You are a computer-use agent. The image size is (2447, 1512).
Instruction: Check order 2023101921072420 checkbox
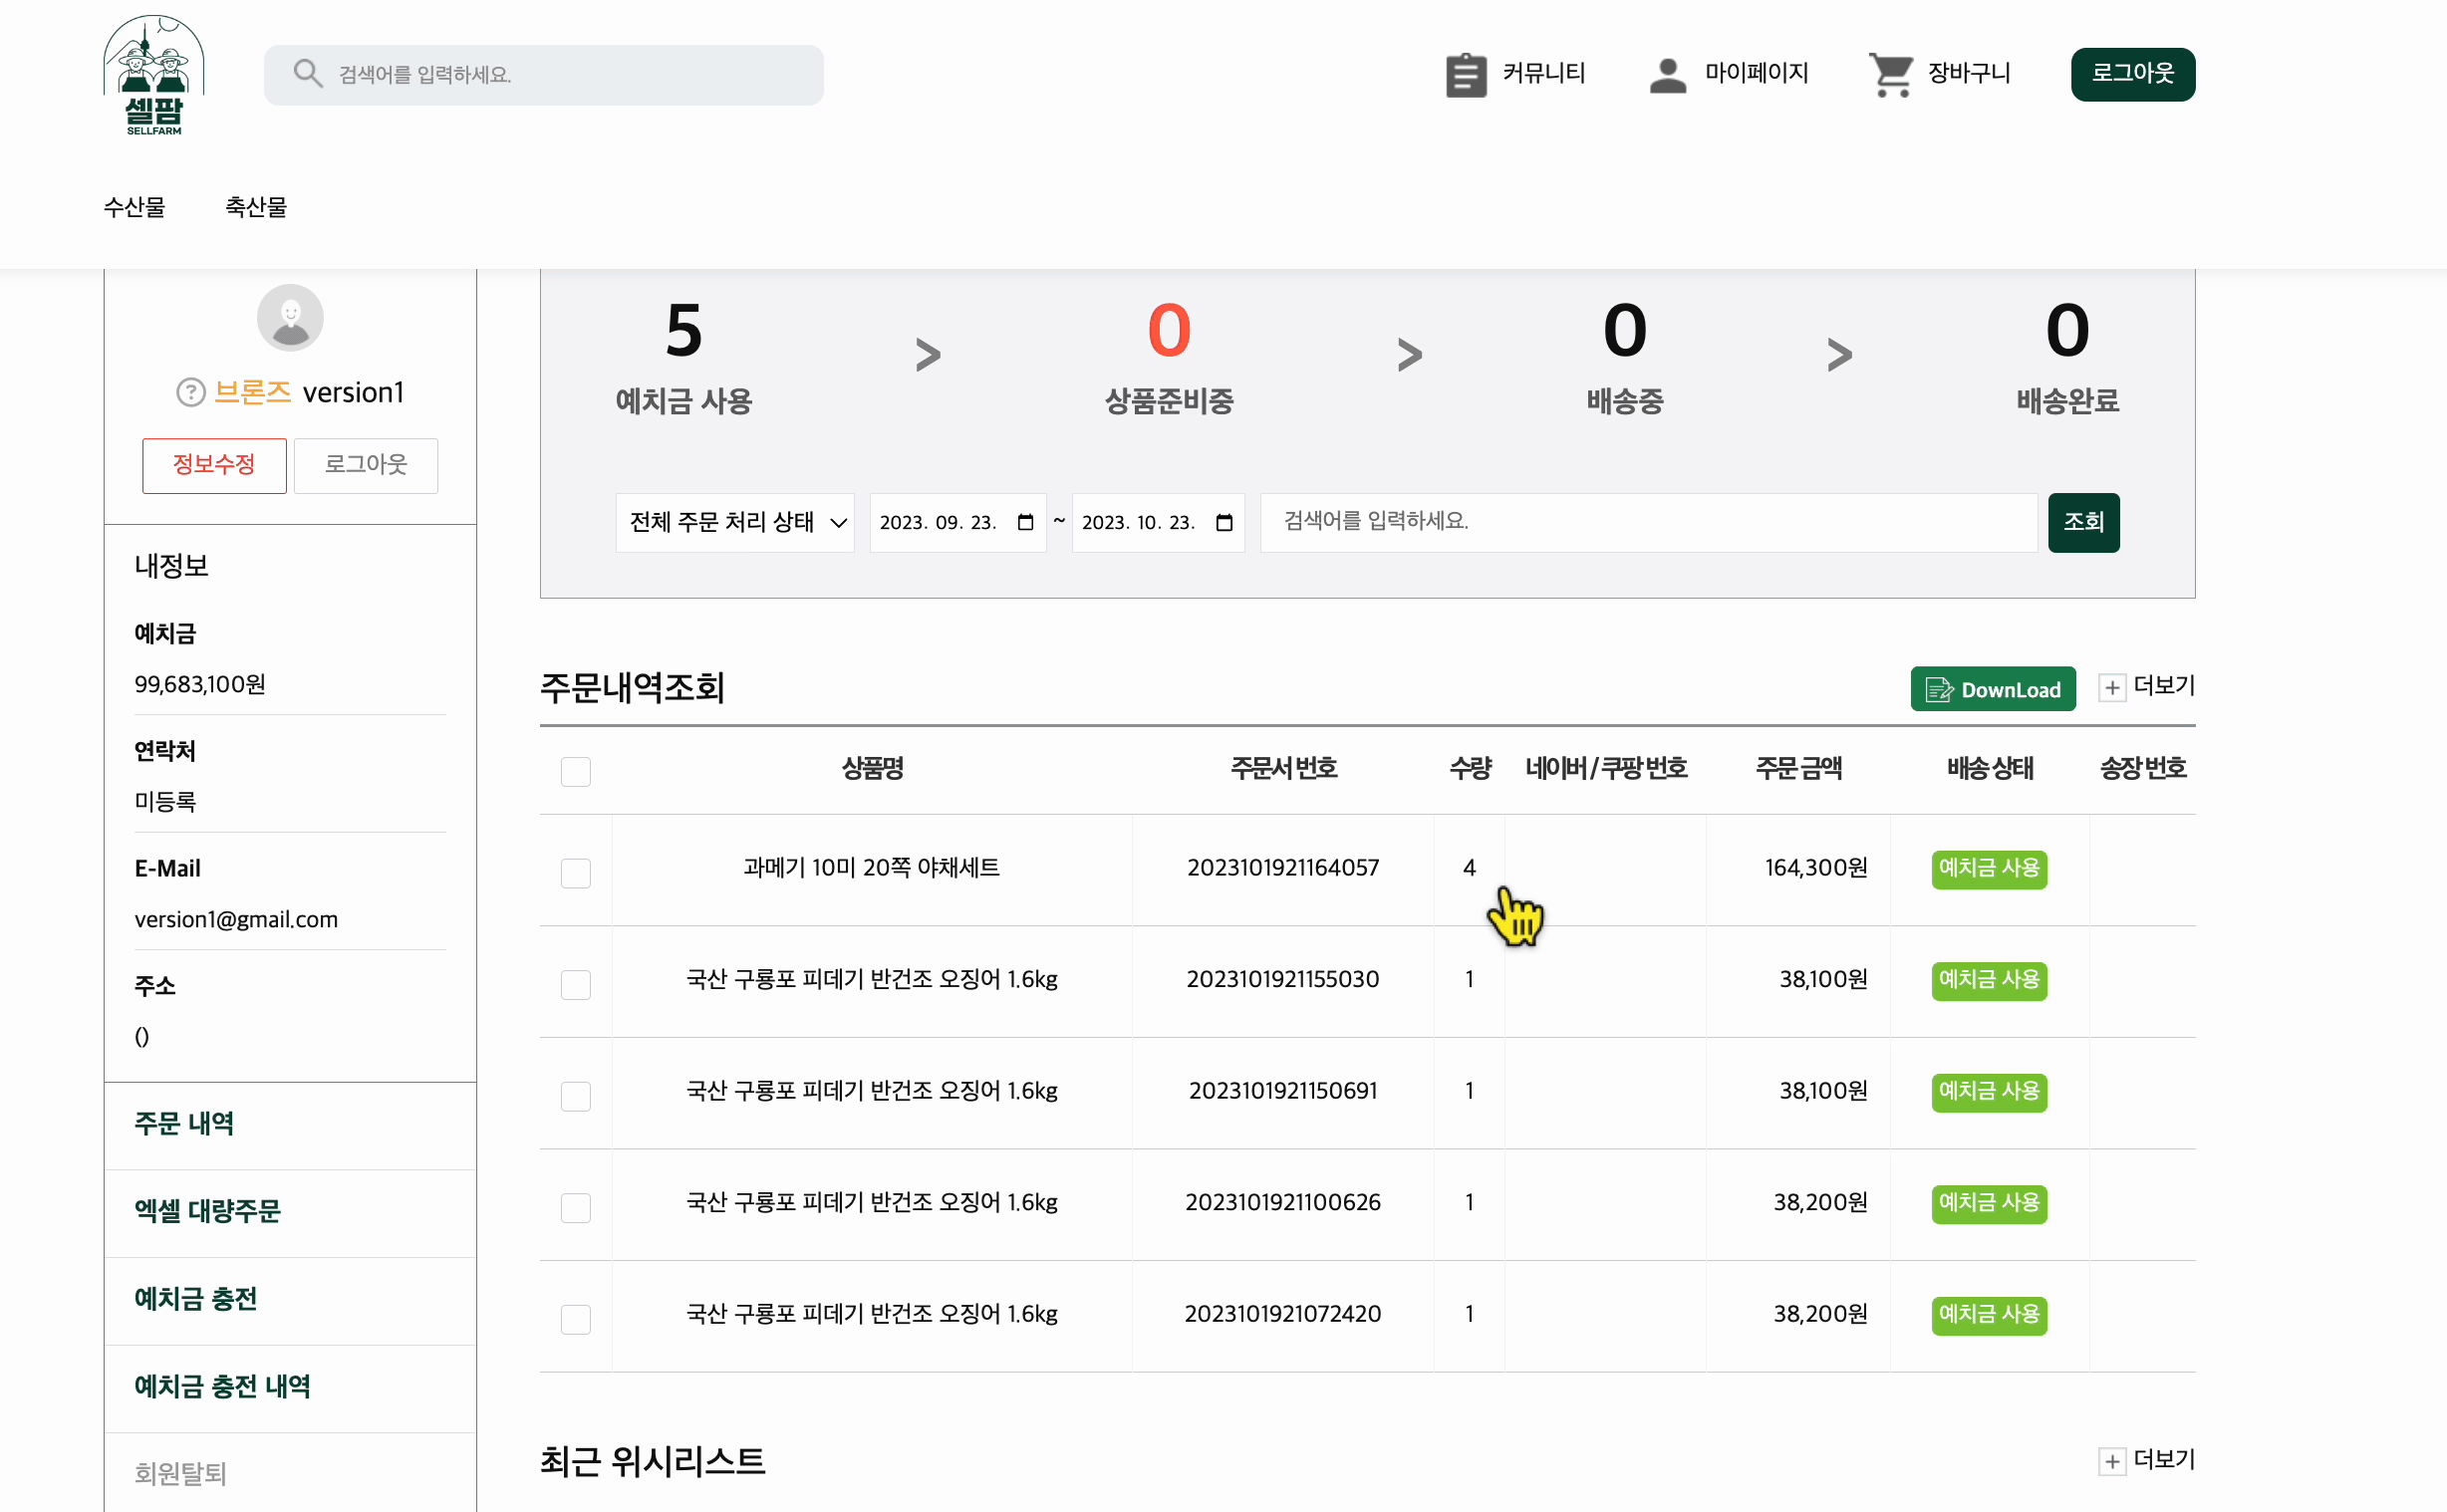tap(575, 1319)
